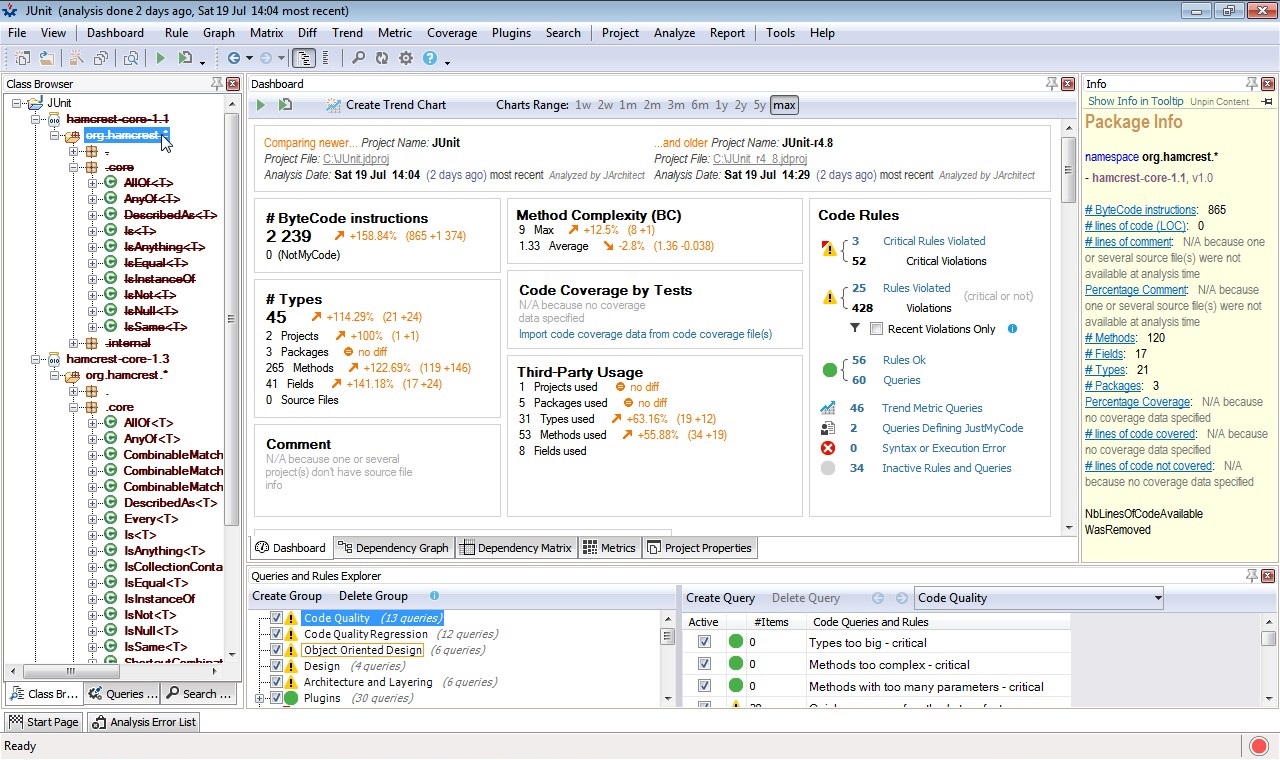Uncheck the Design group checkbox

(277, 666)
